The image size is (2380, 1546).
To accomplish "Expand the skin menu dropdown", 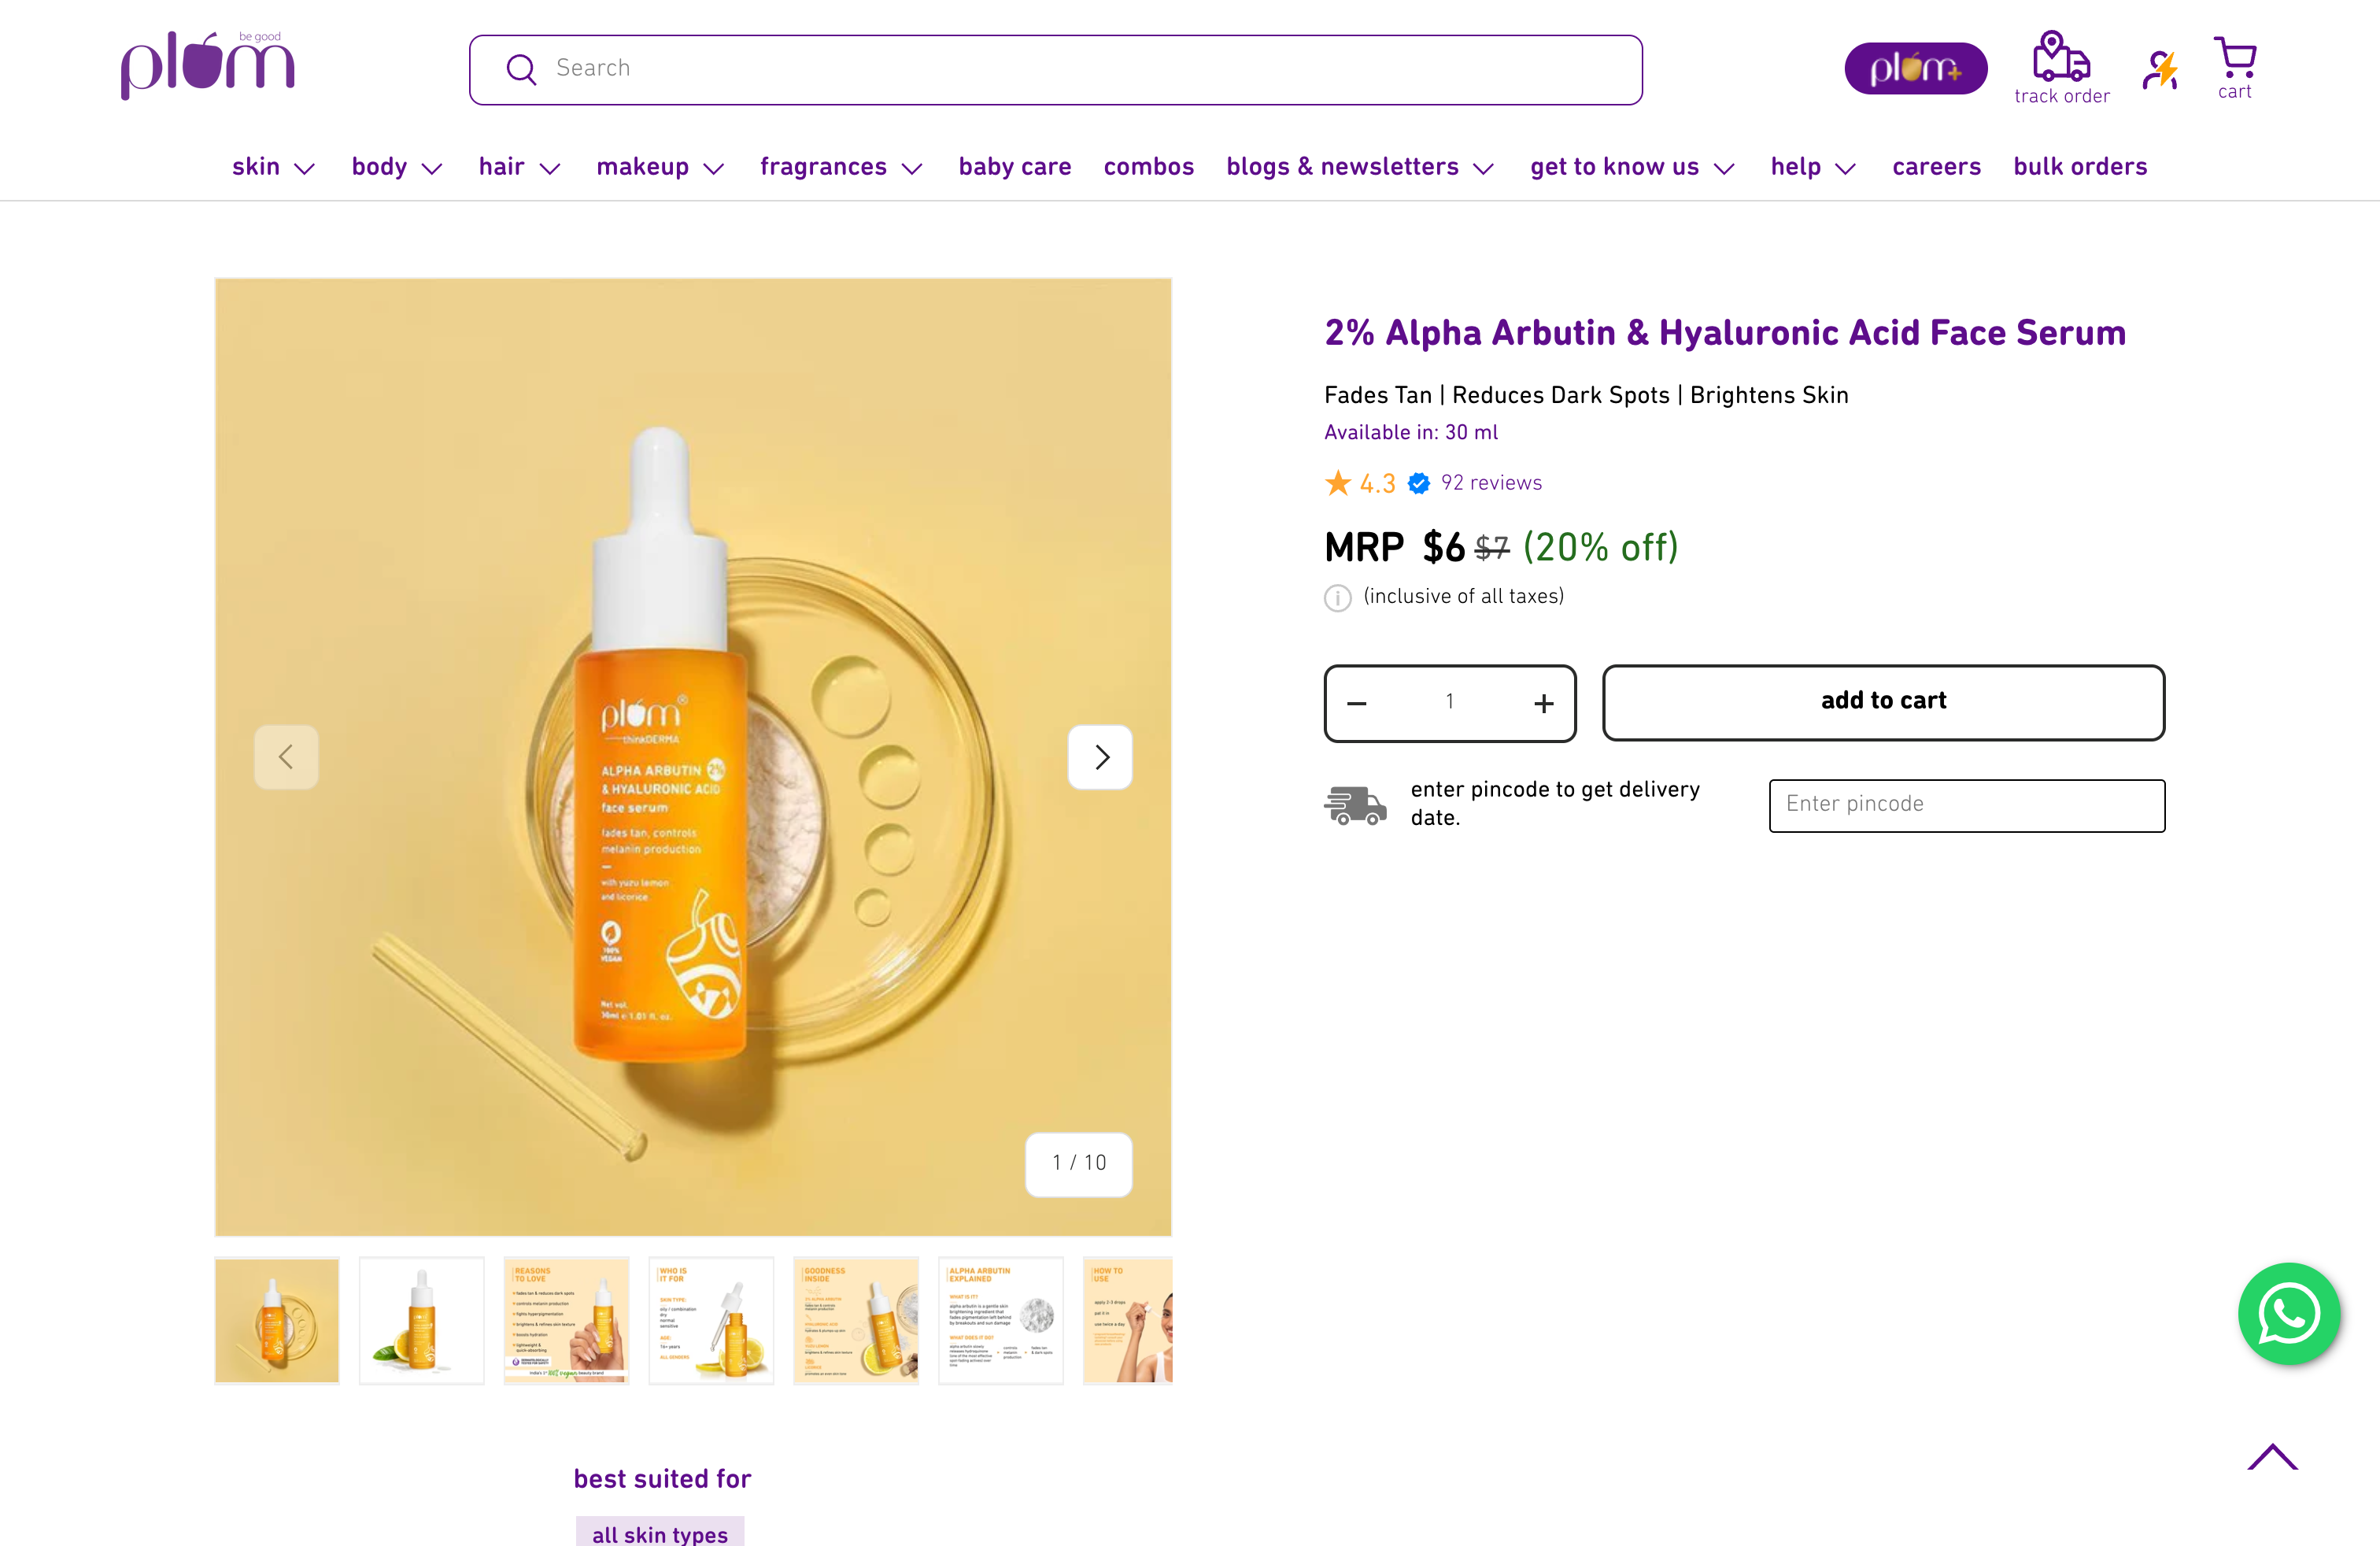I will tap(273, 167).
